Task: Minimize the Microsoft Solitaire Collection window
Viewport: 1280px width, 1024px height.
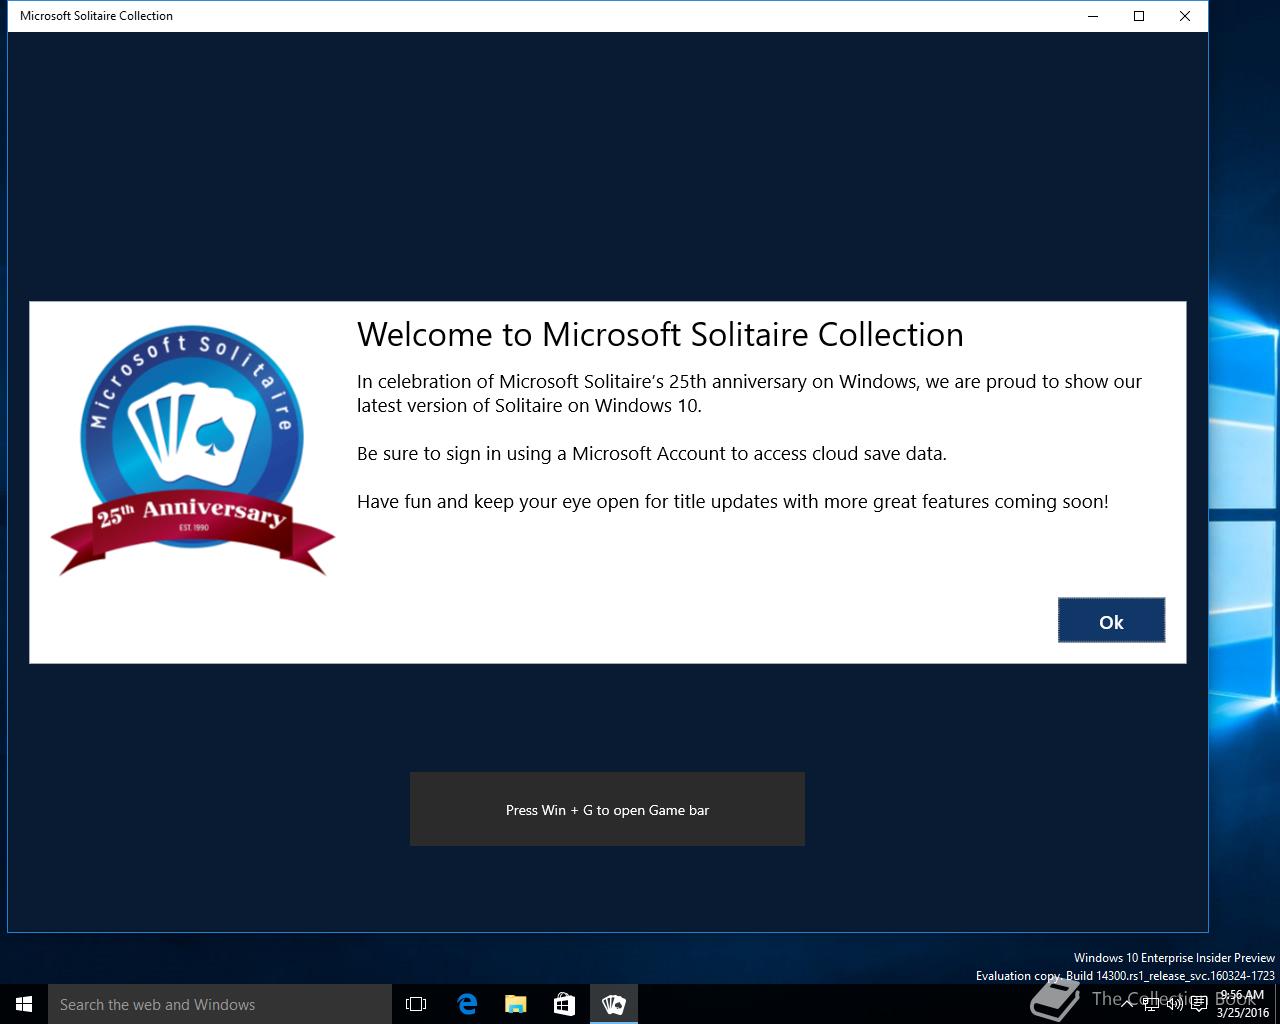Action: tap(1093, 16)
